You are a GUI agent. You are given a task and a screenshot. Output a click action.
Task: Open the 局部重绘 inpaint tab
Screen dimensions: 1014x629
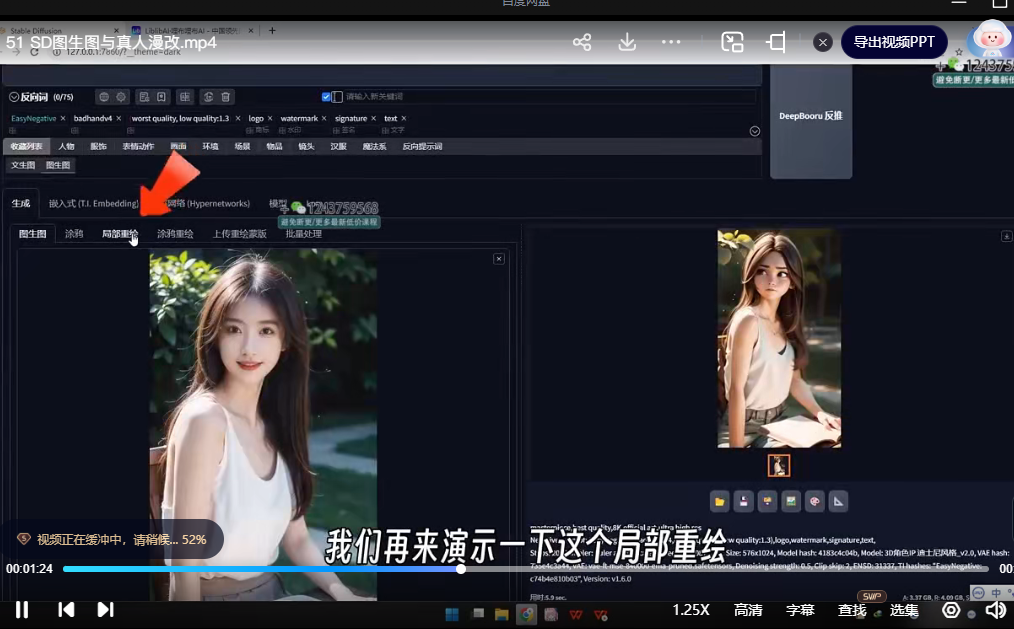tap(120, 234)
